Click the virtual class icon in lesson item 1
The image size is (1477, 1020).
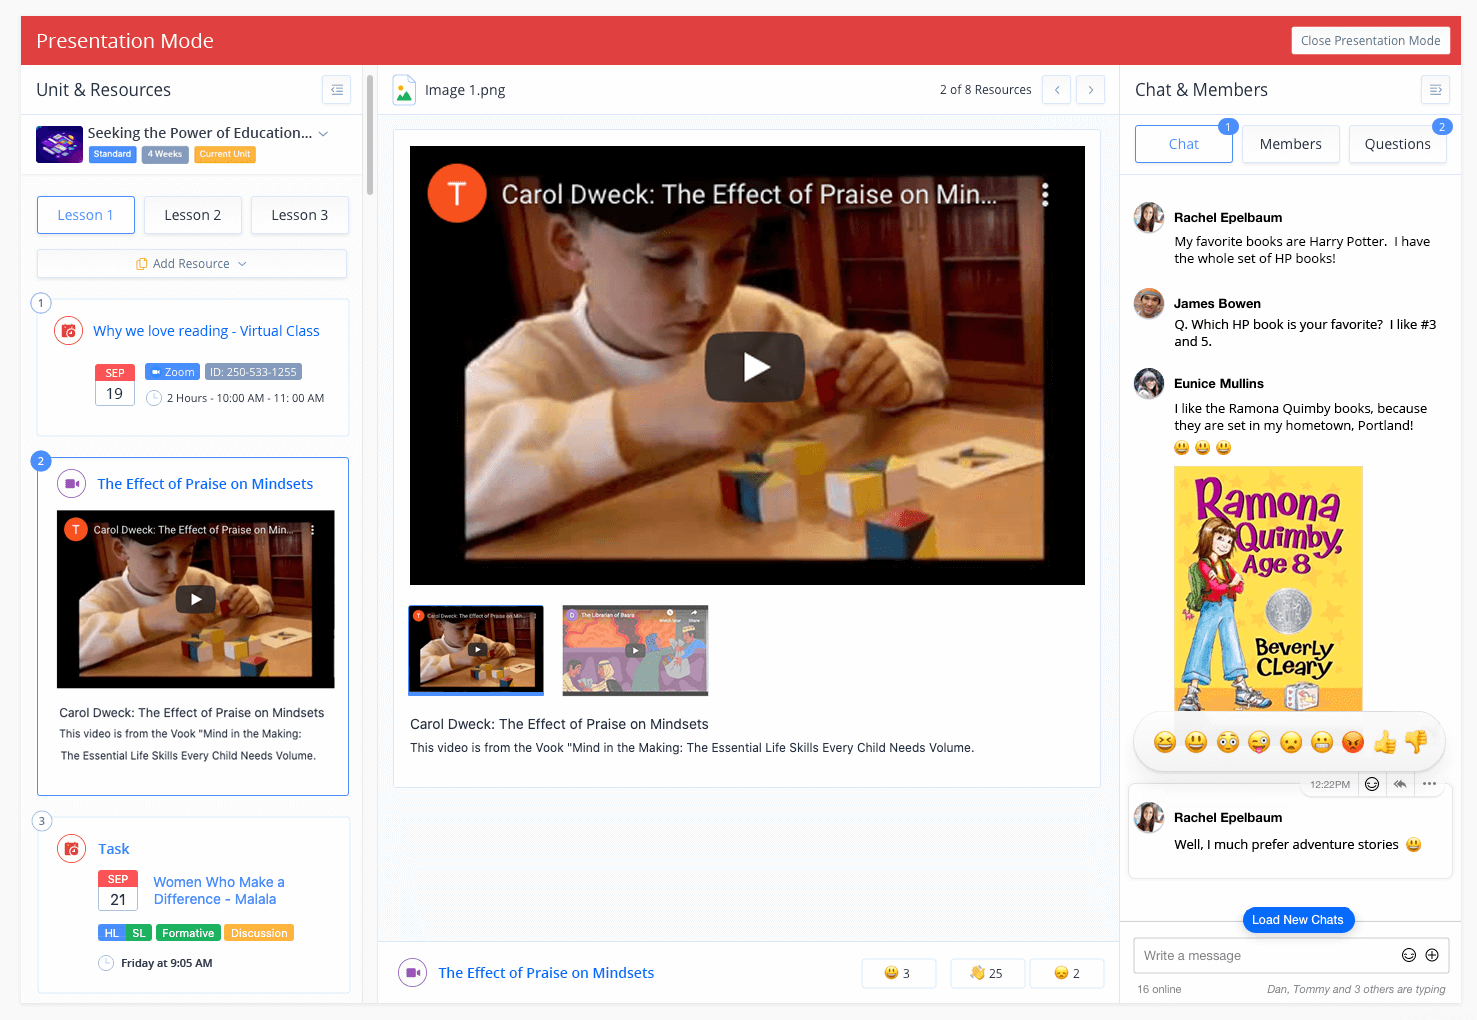coord(68,331)
